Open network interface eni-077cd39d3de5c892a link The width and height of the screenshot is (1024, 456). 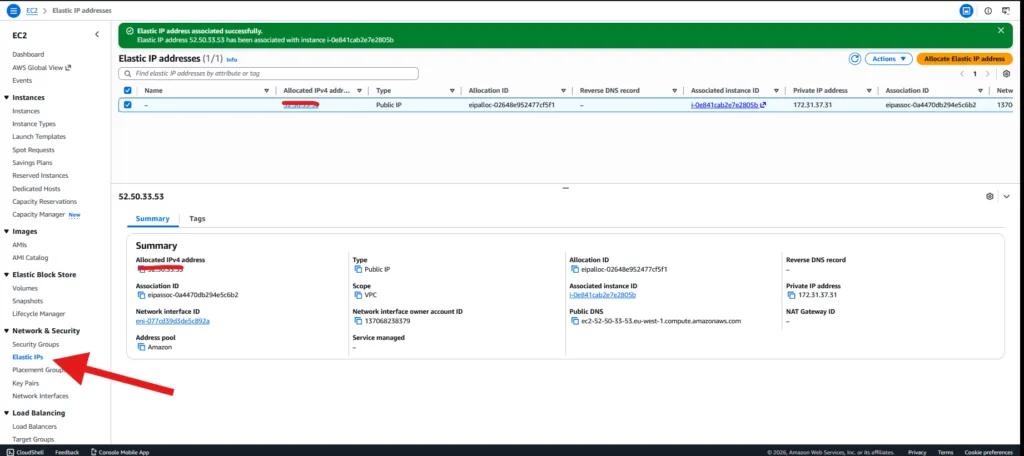[172, 321]
